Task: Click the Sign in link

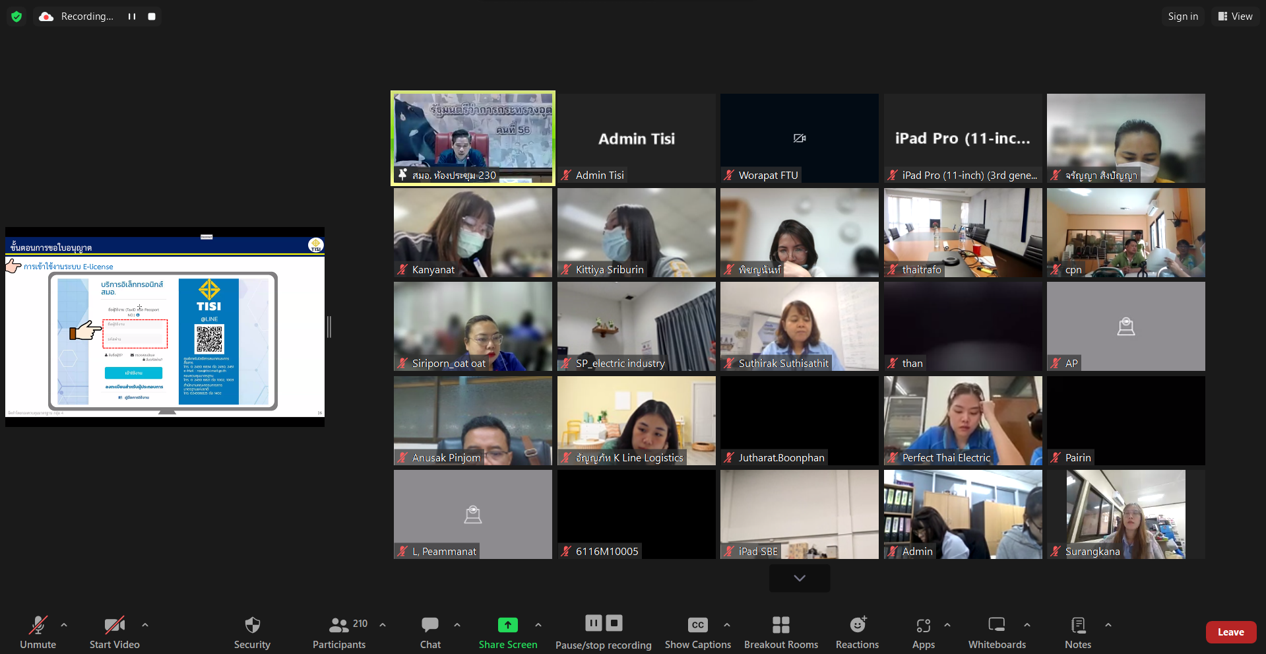Action: (1183, 16)
